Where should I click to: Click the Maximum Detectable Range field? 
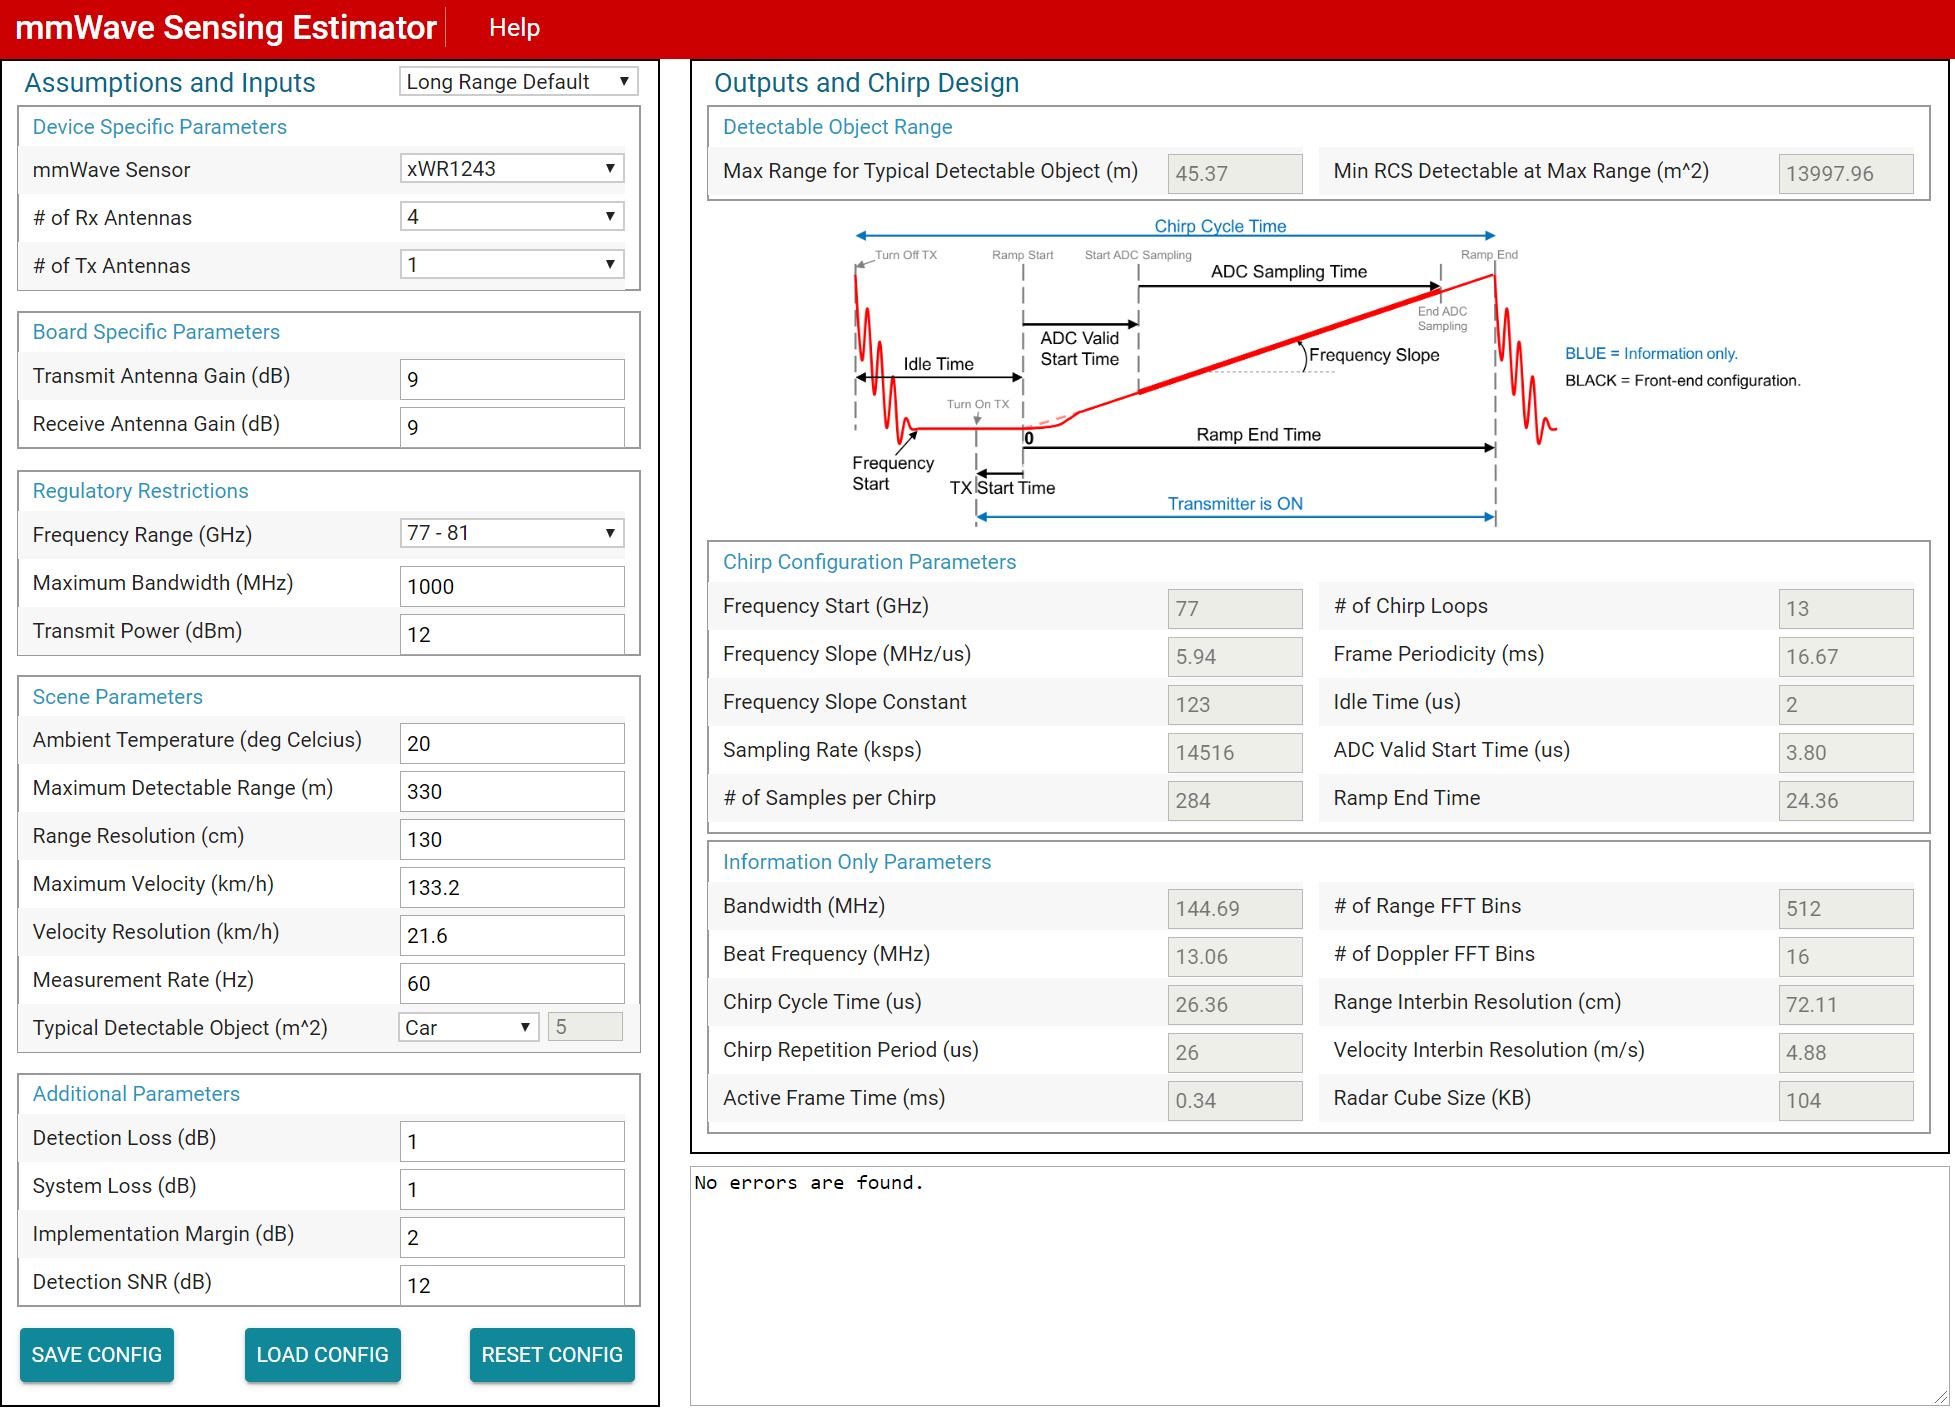[x=512, y=791]
